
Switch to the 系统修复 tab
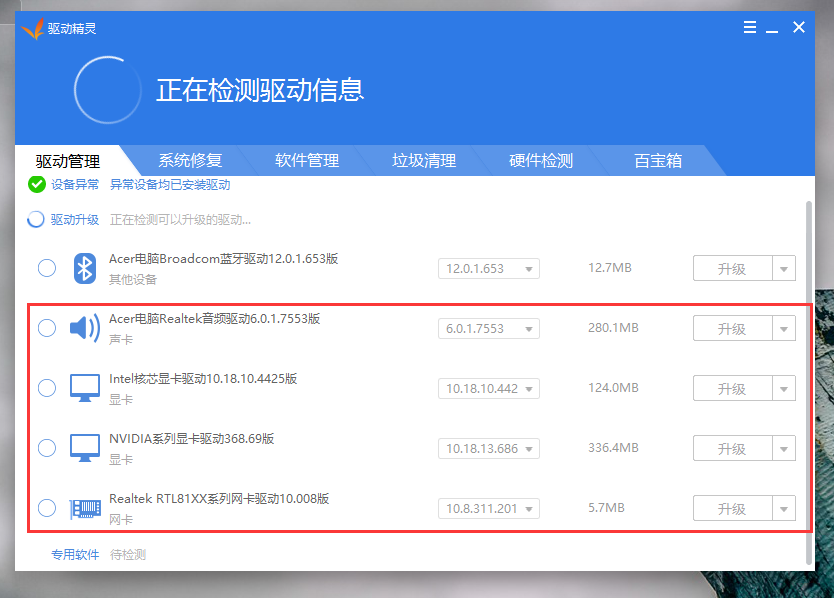tap(190, 160)
